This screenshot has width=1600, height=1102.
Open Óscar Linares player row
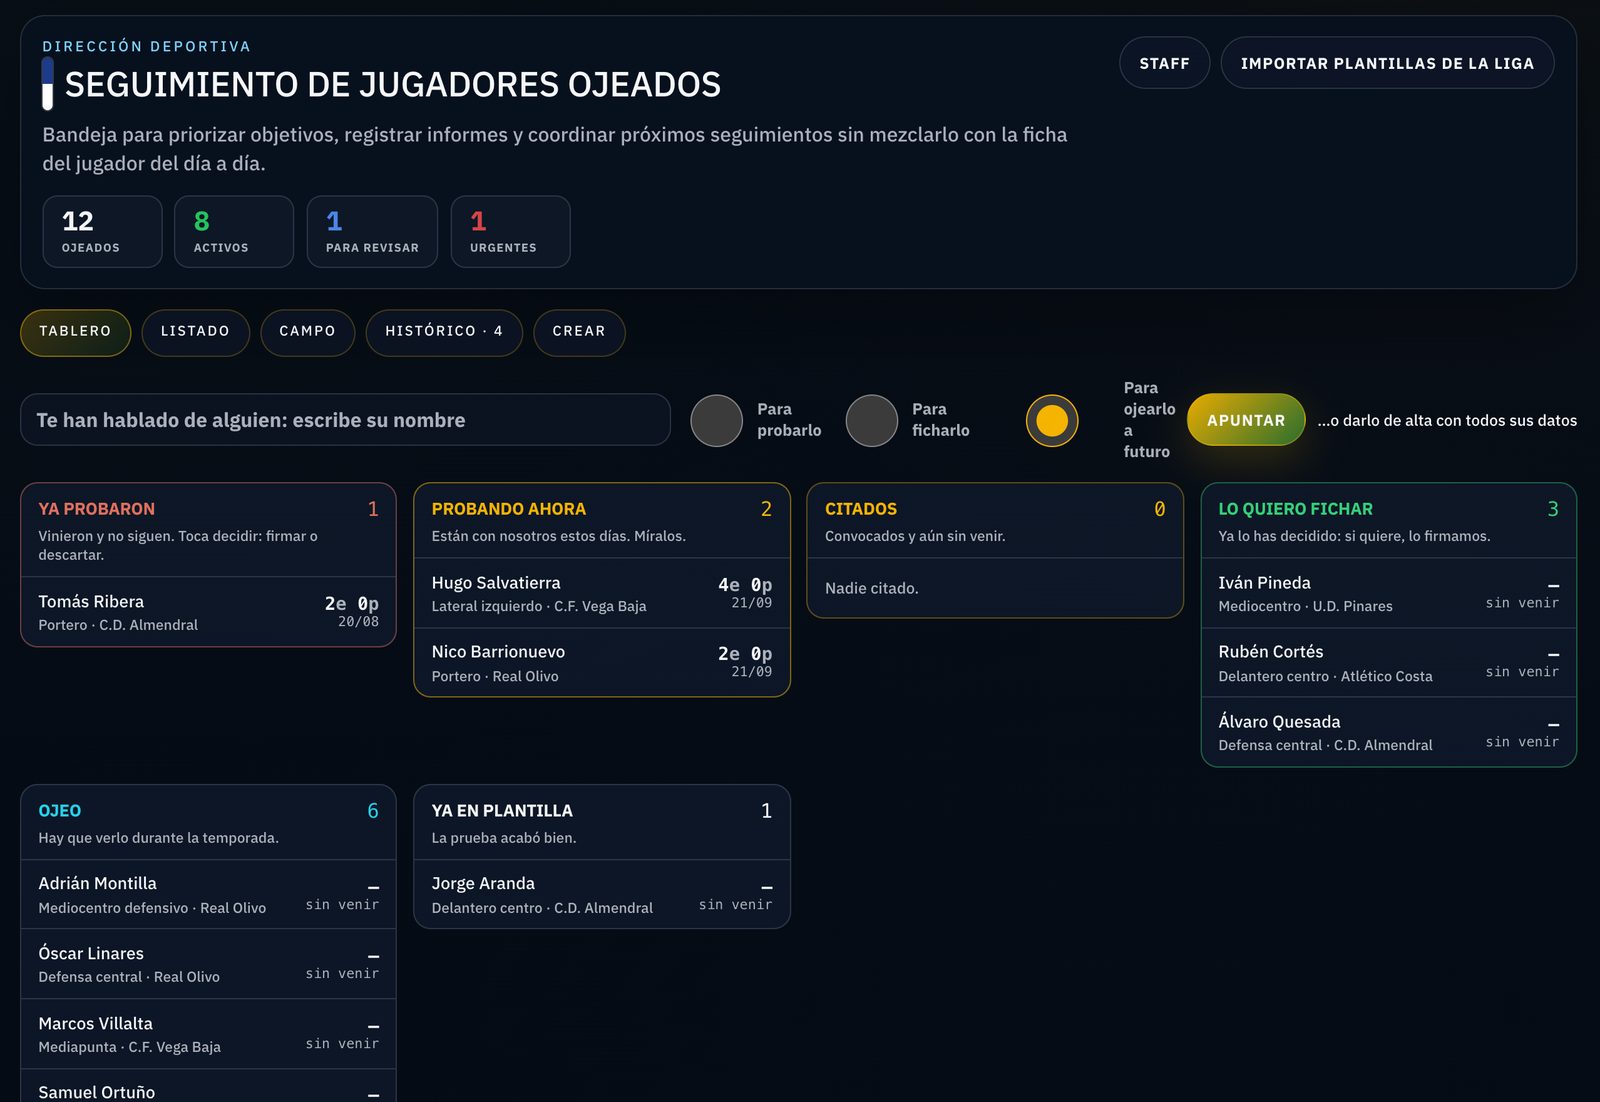tap(208, 964)
